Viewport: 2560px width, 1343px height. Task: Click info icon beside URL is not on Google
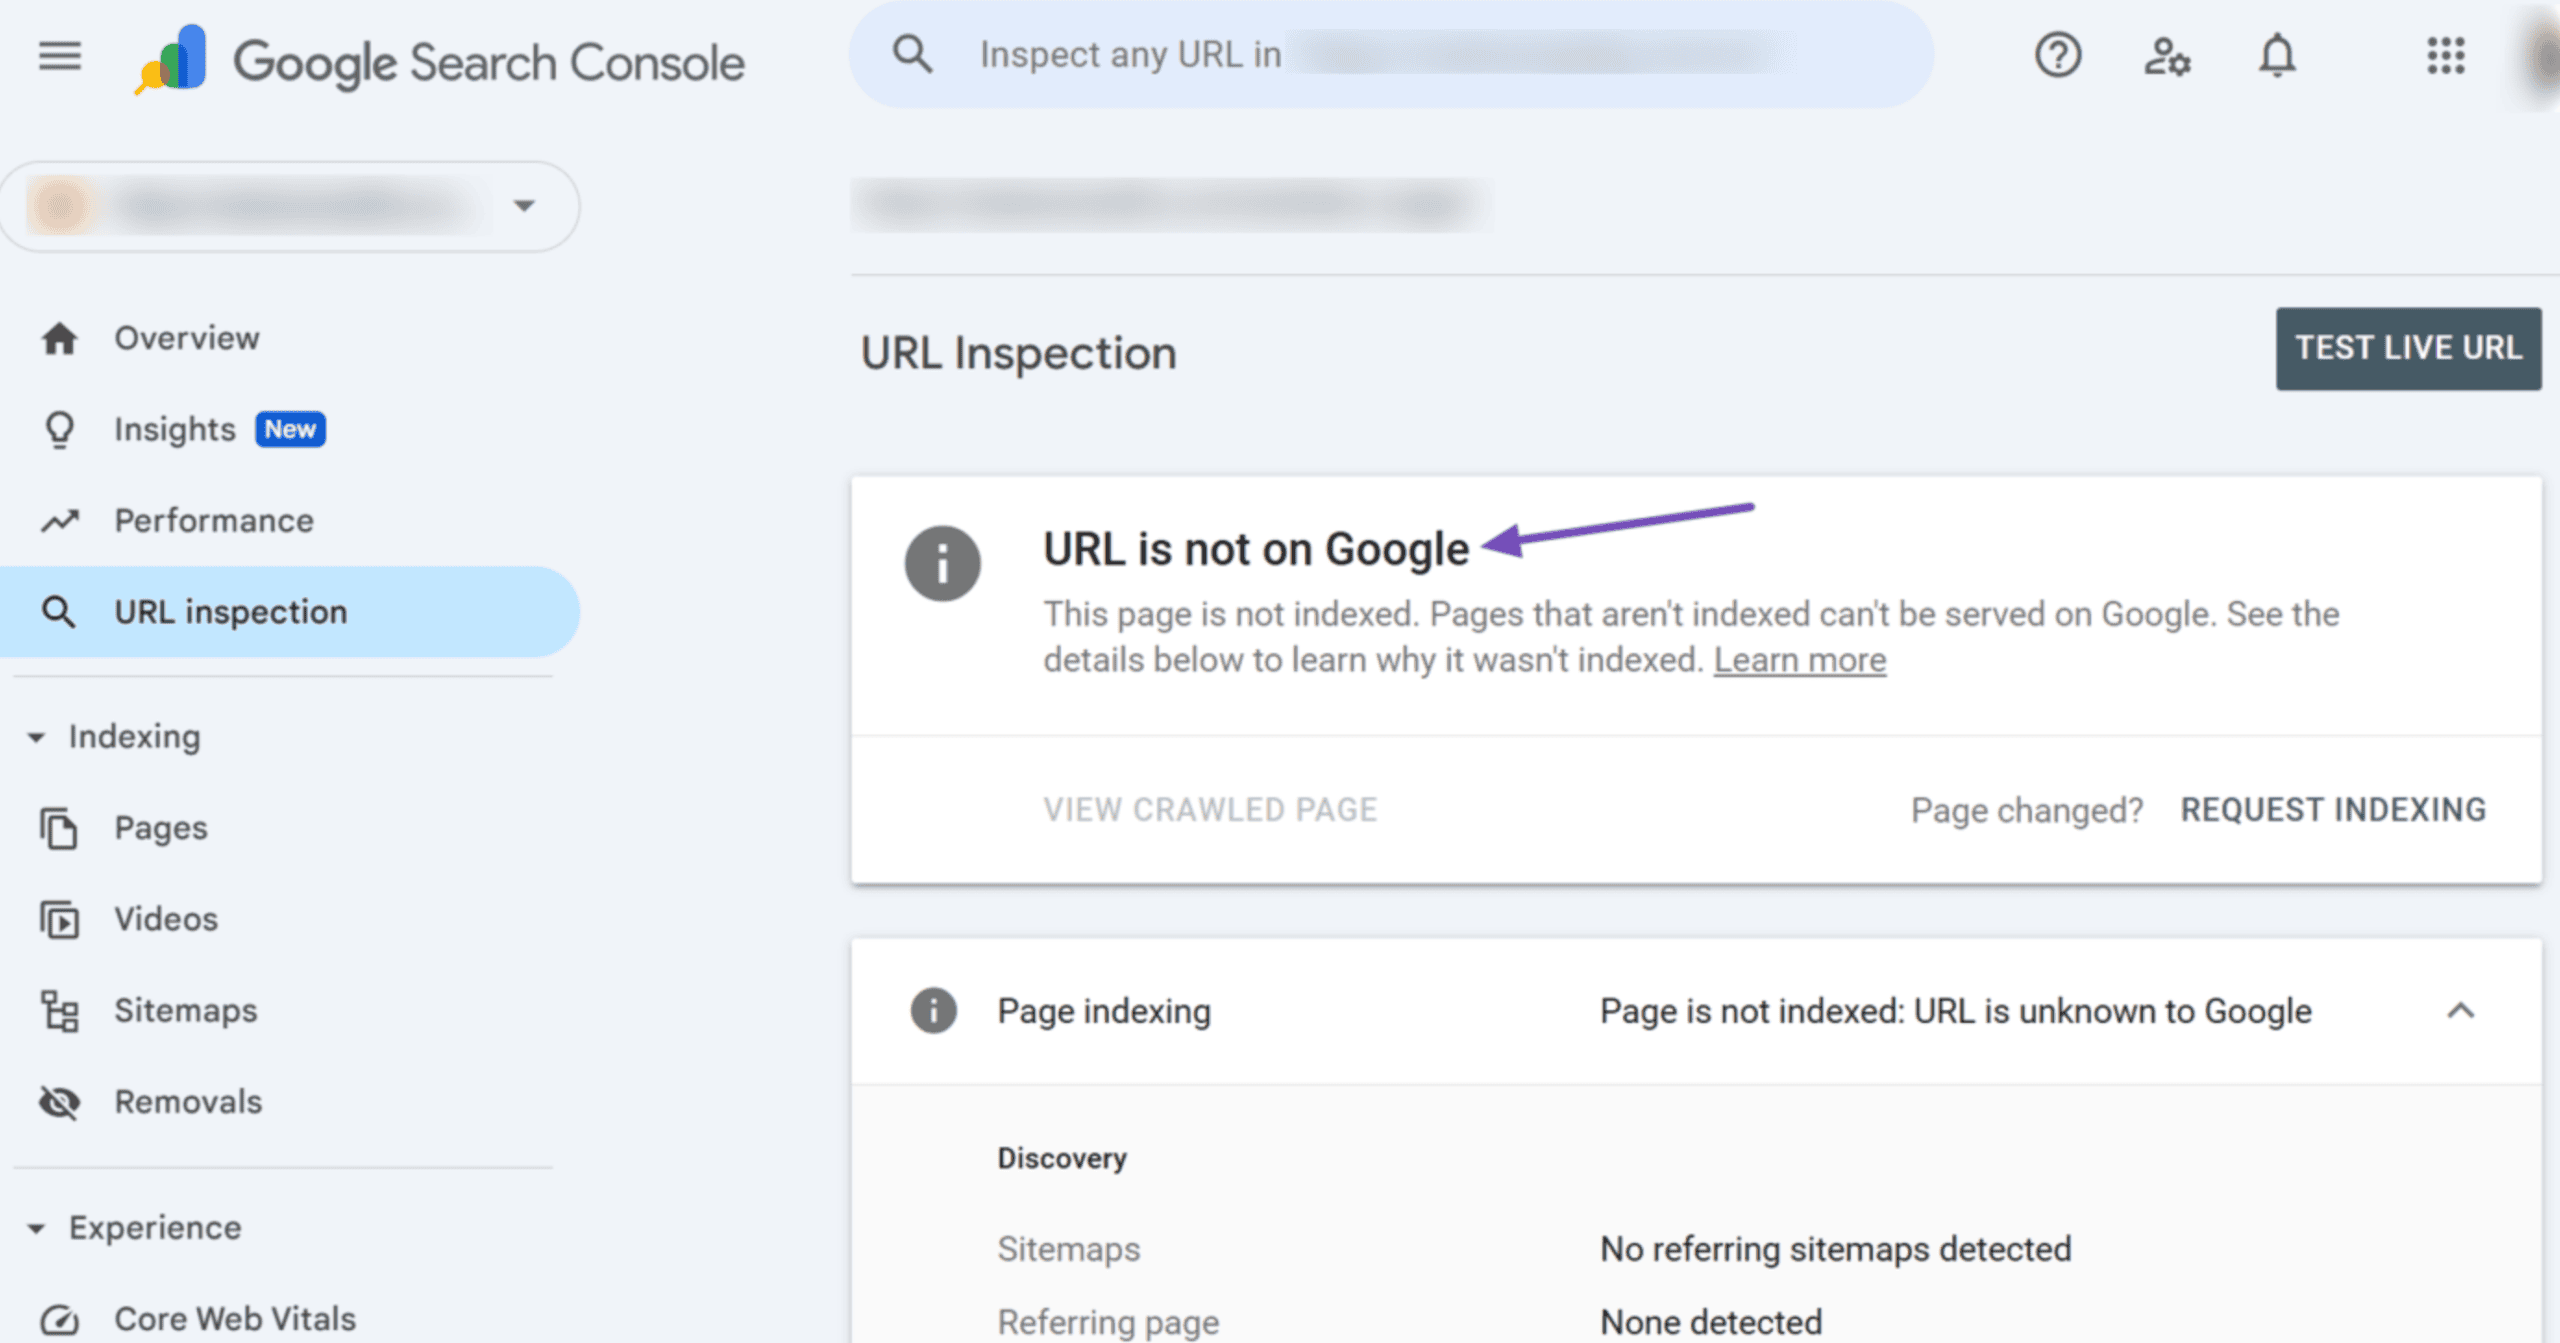(x=942, y=564)
